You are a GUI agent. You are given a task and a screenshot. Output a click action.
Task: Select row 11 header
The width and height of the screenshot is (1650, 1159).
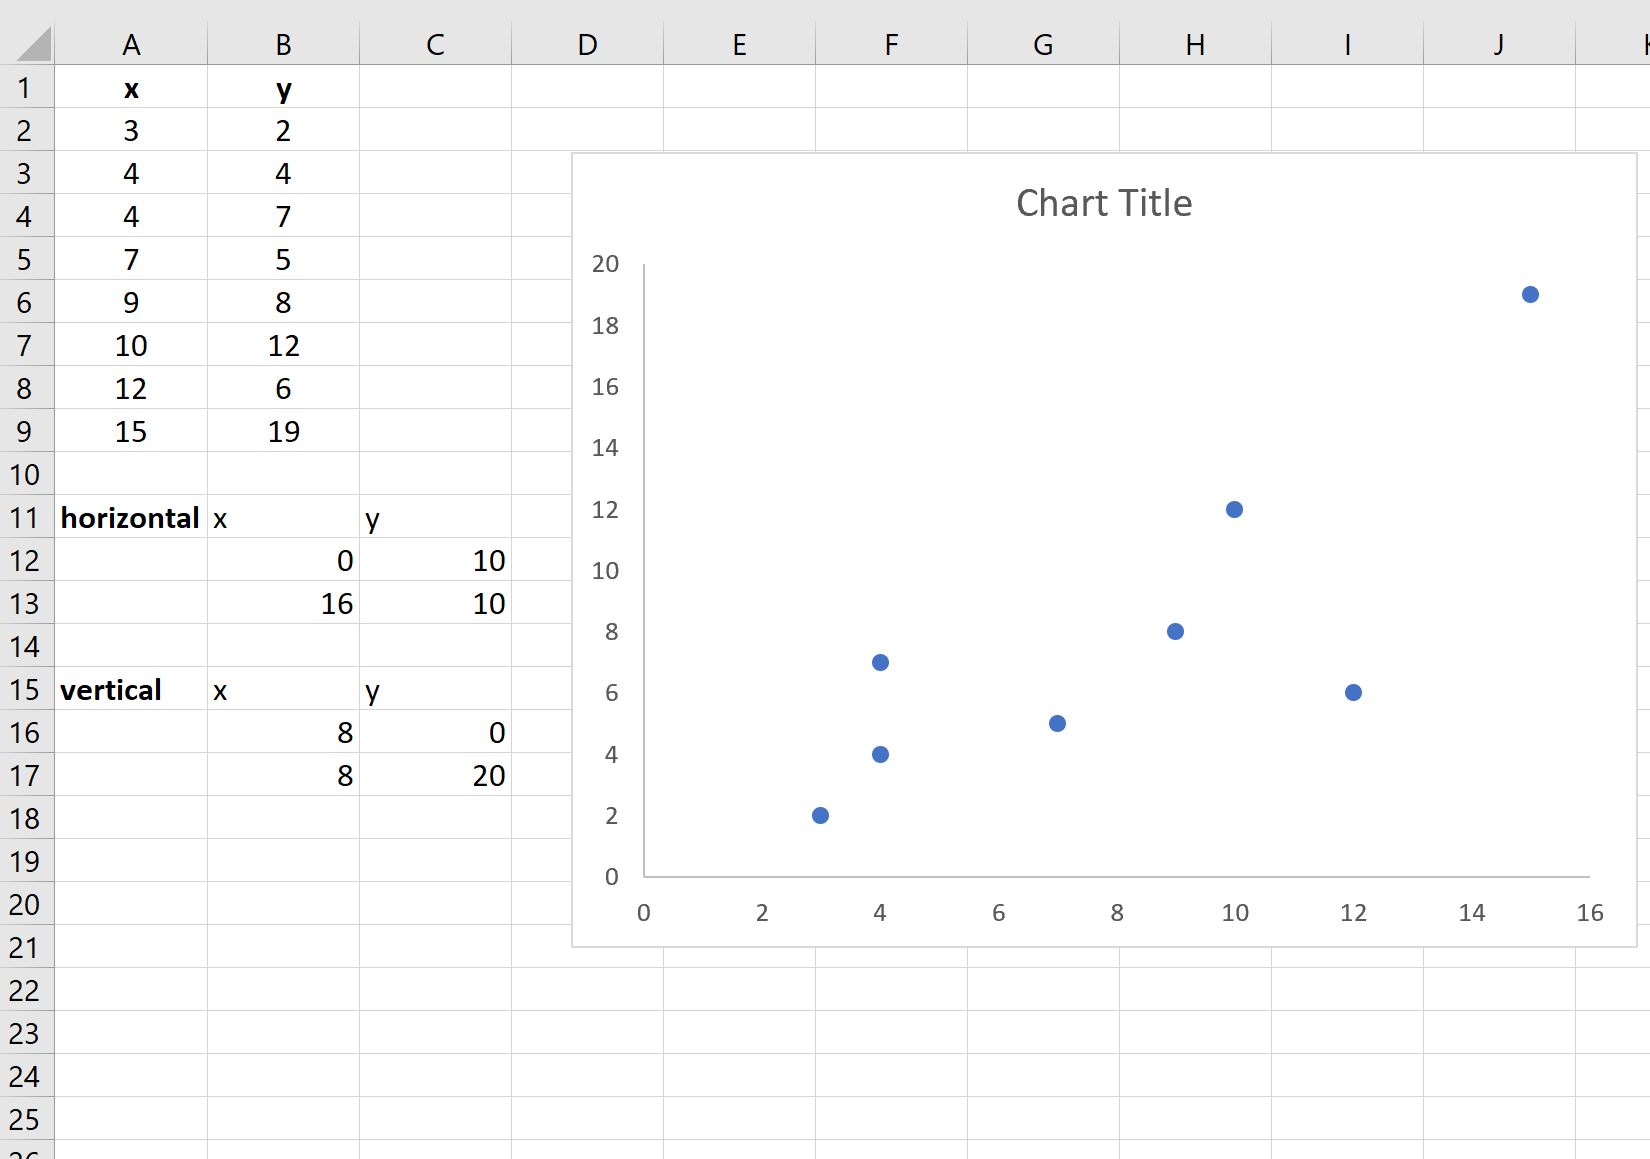click(27, 517)
